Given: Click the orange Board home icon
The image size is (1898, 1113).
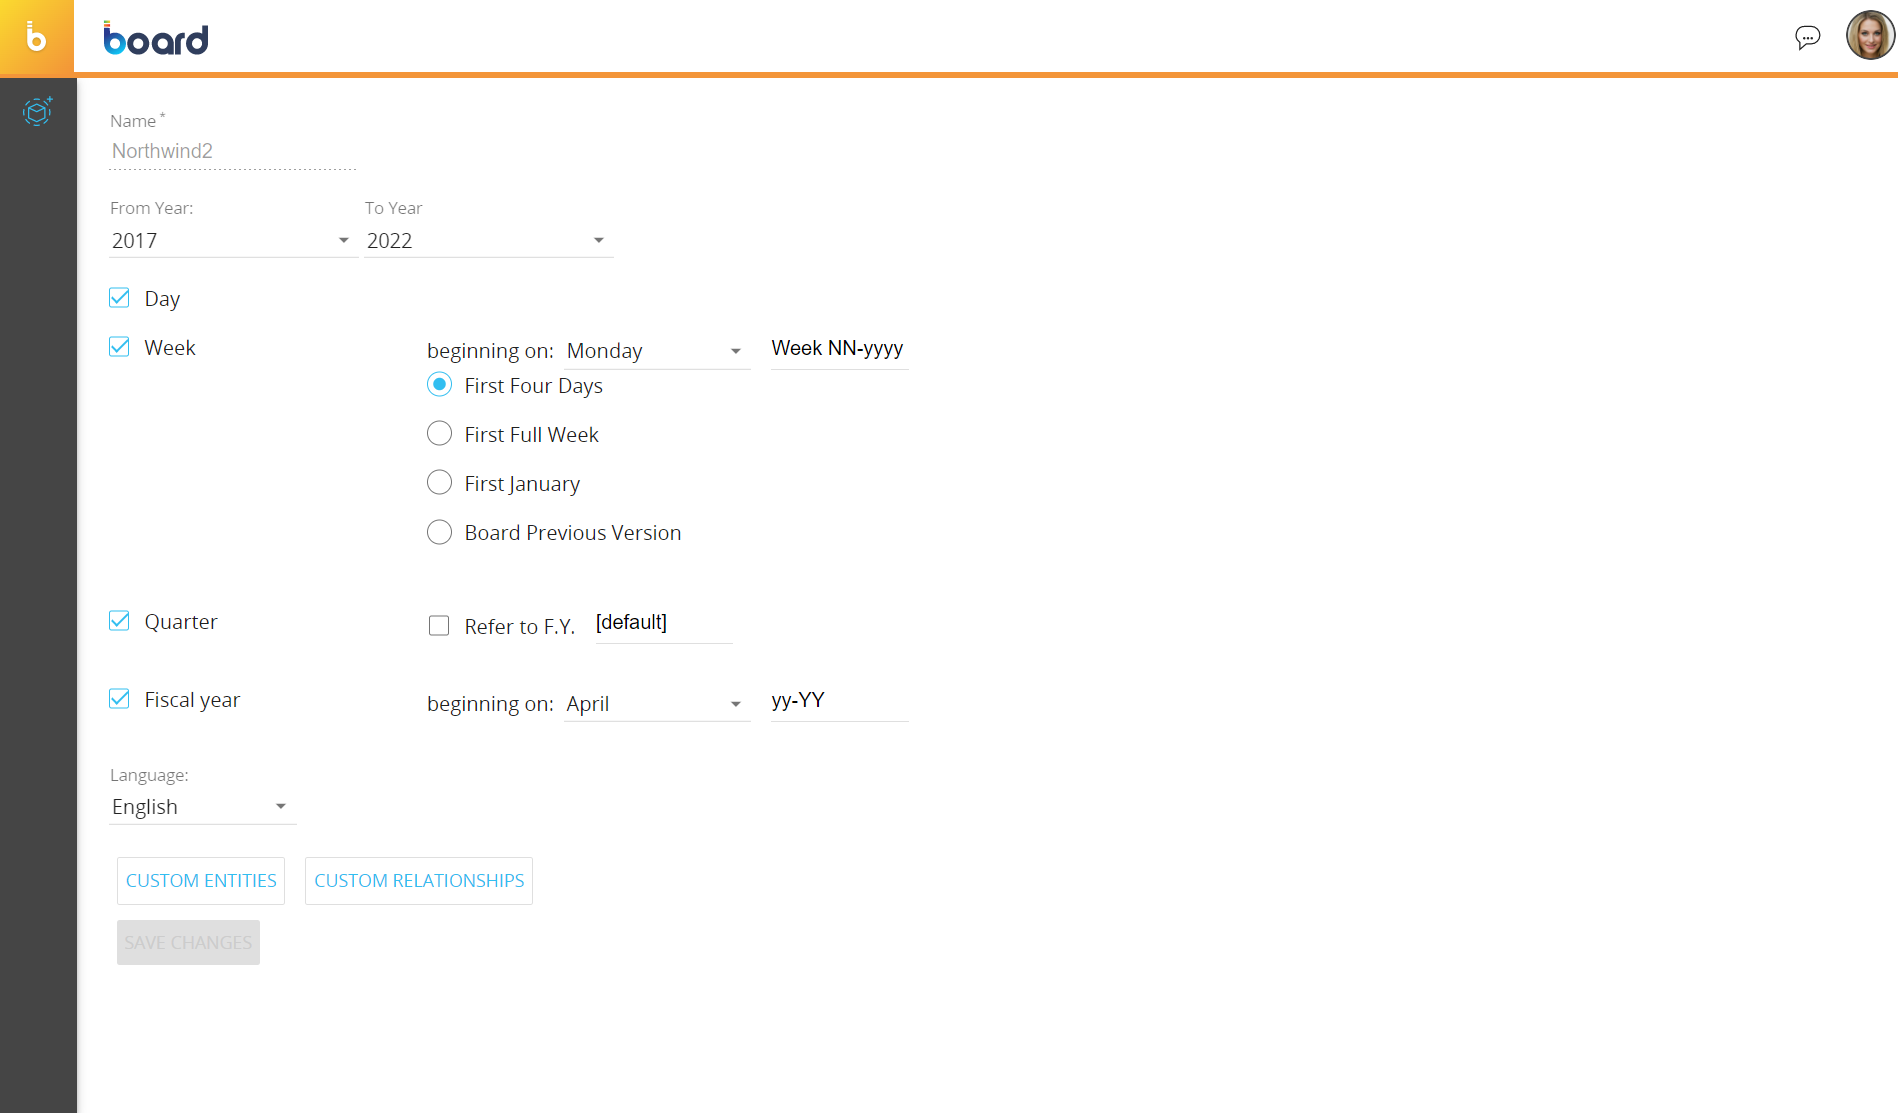Looking at the screenshot, I should click(36, 38).
